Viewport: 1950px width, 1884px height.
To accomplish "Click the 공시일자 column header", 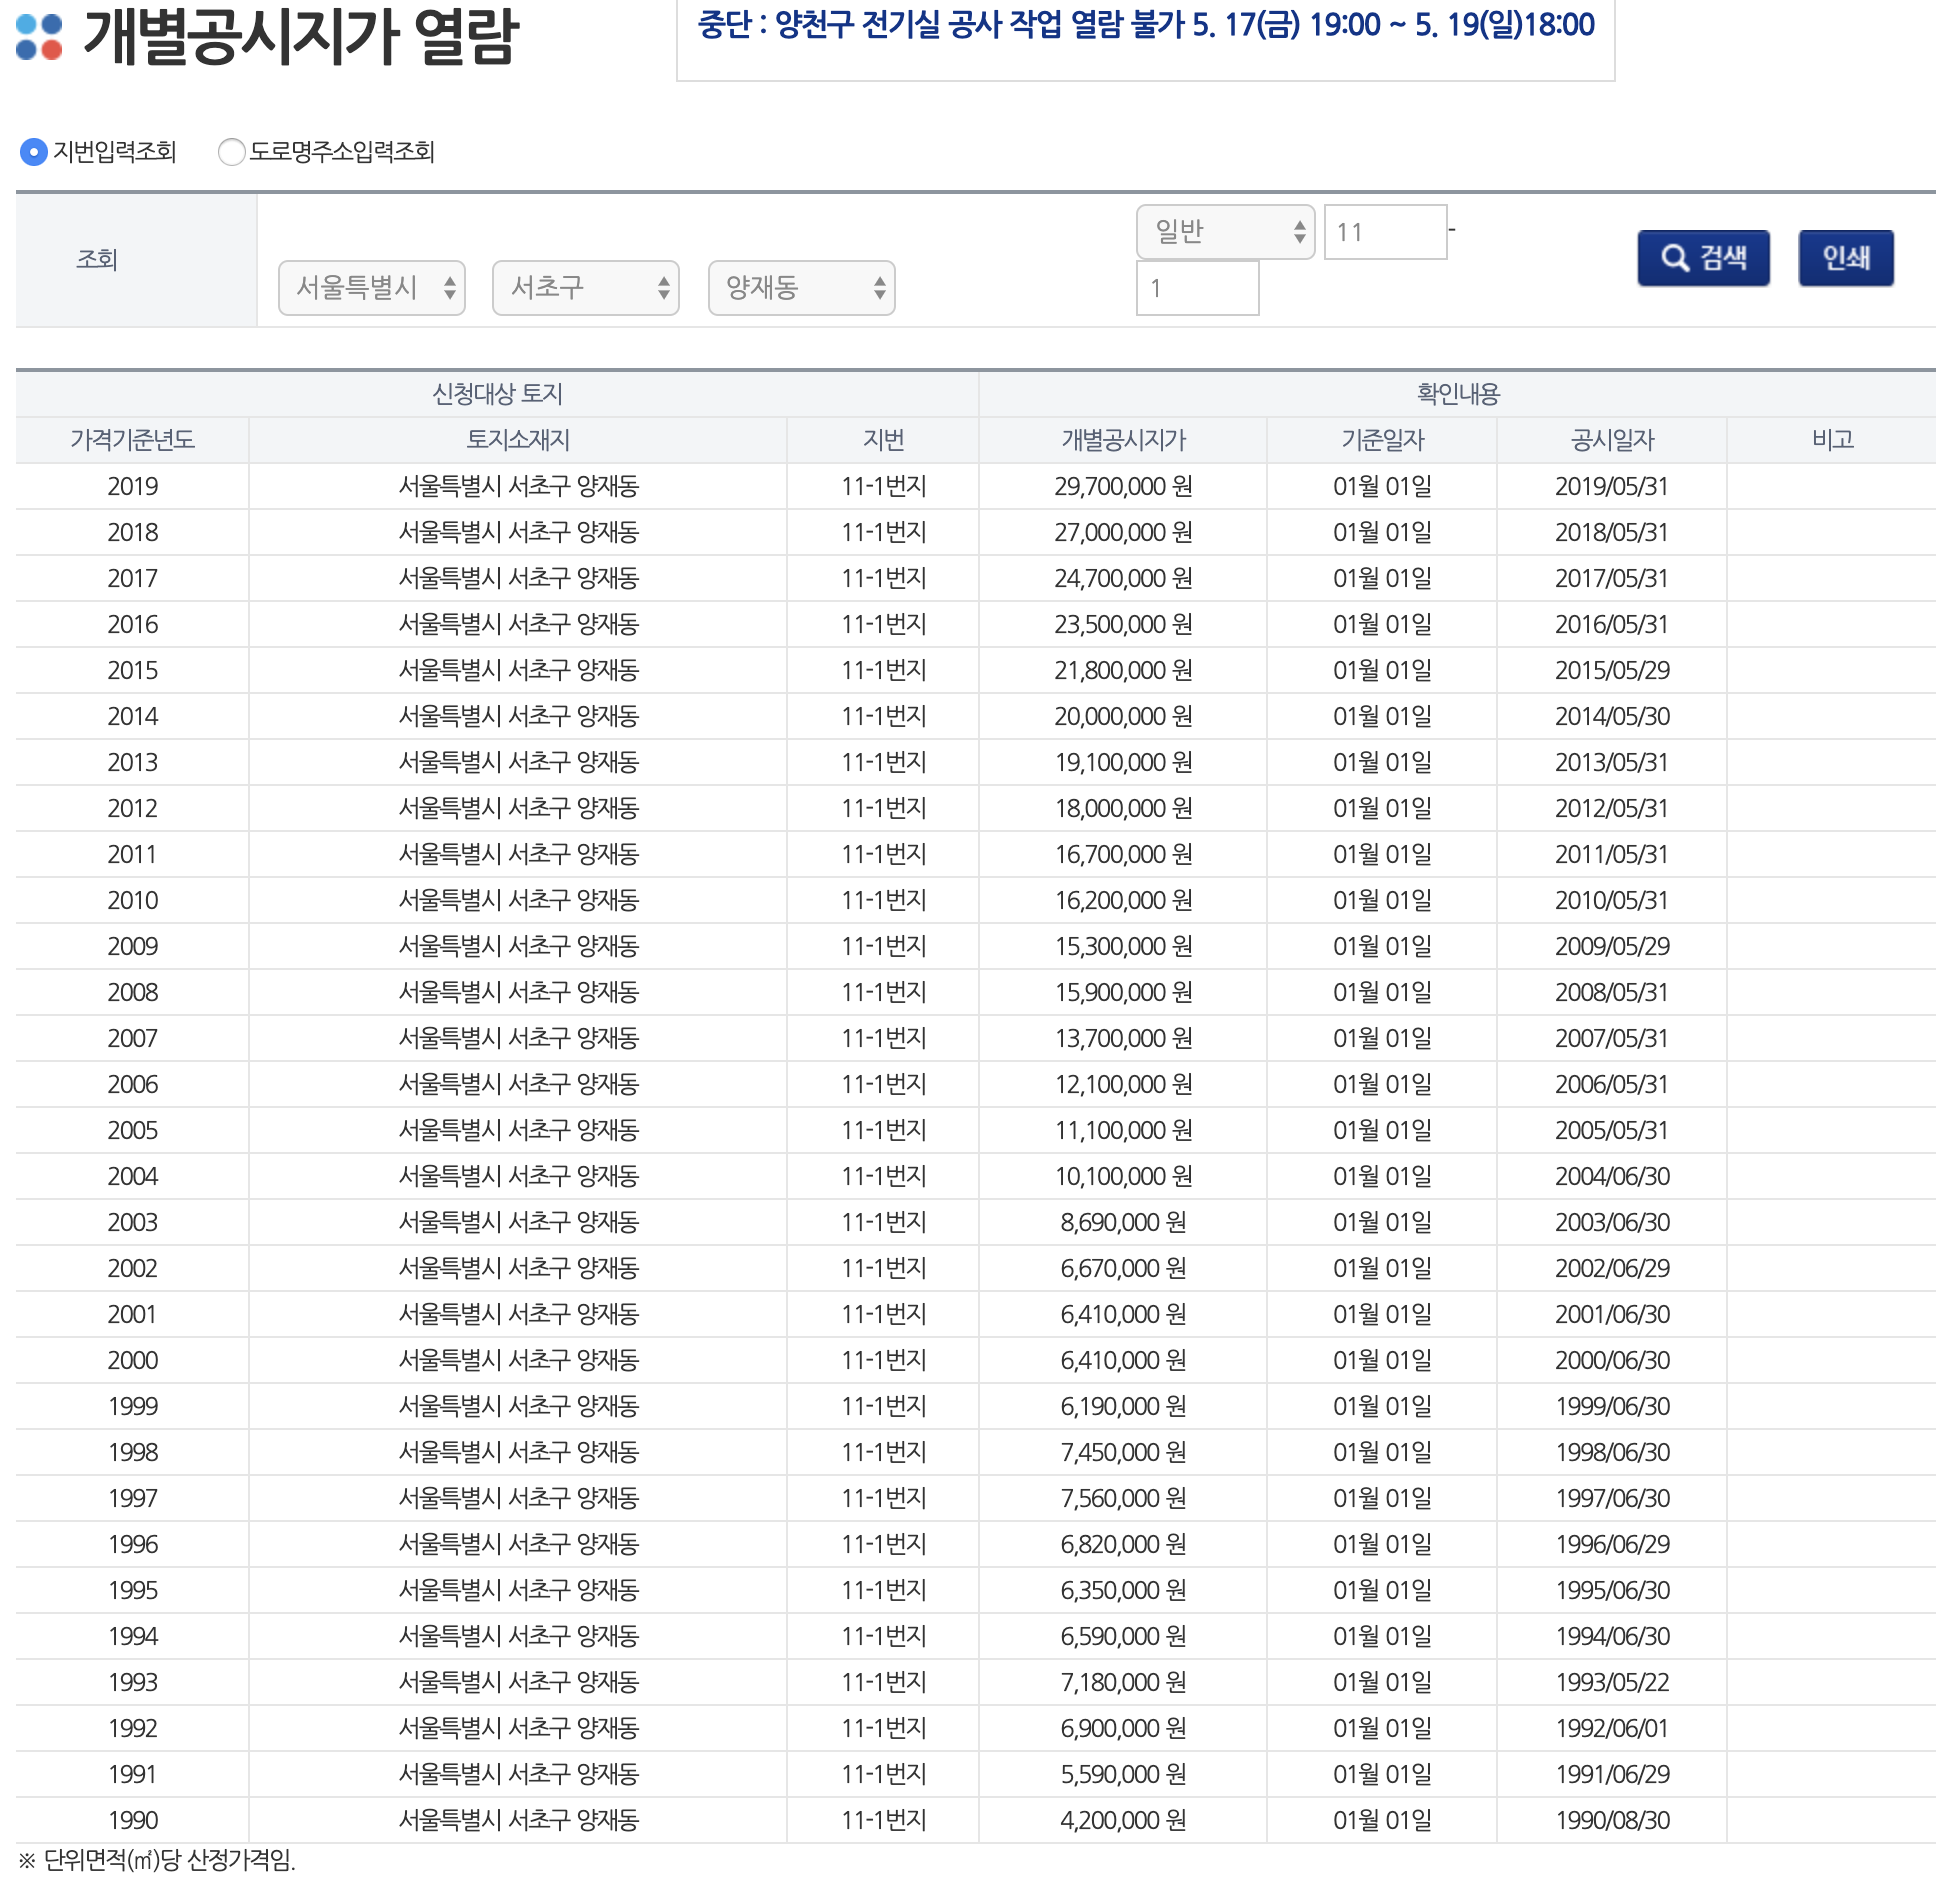I will tap(1612, 440).
